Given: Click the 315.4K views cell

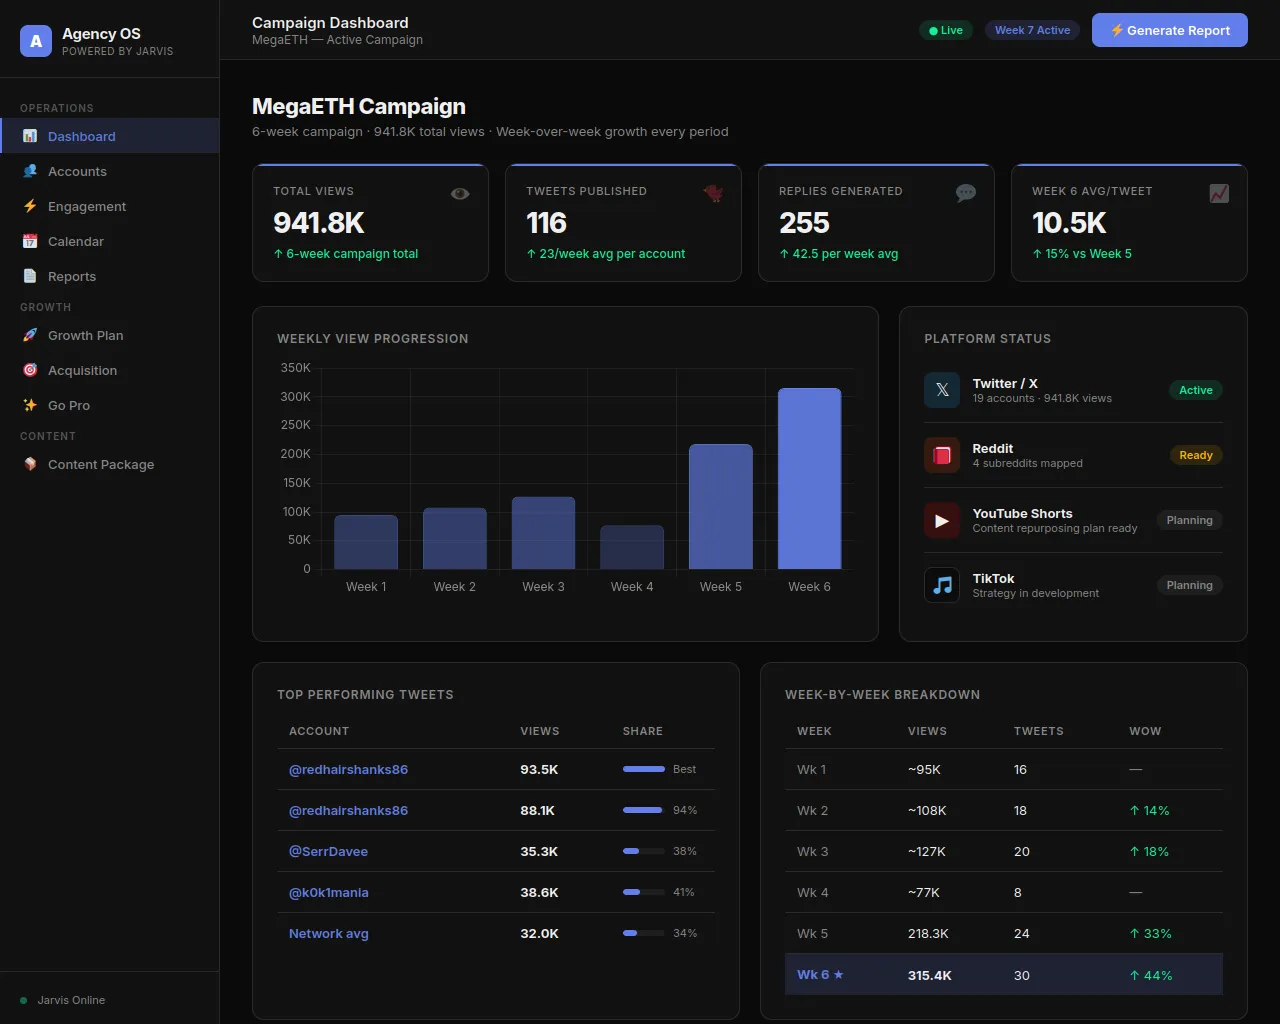Looking at the screenshot, I should (x=930, y=975).
